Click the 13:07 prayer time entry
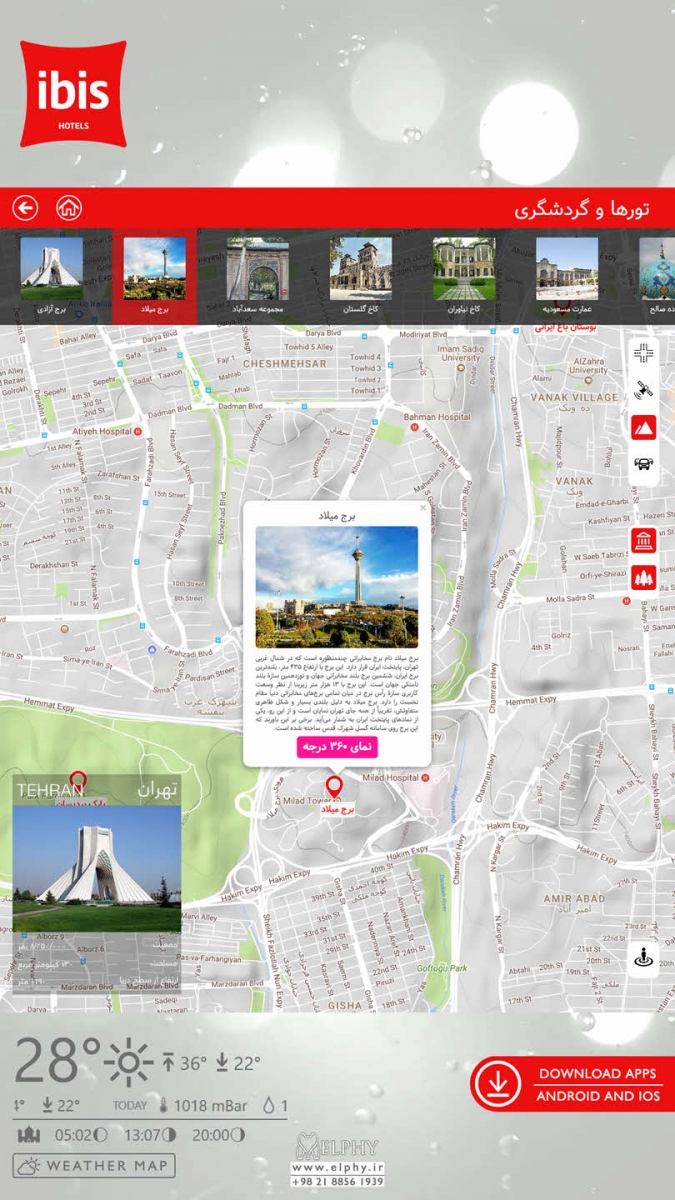Viewport: 675px width, 1200px height. click(150, 1135)
